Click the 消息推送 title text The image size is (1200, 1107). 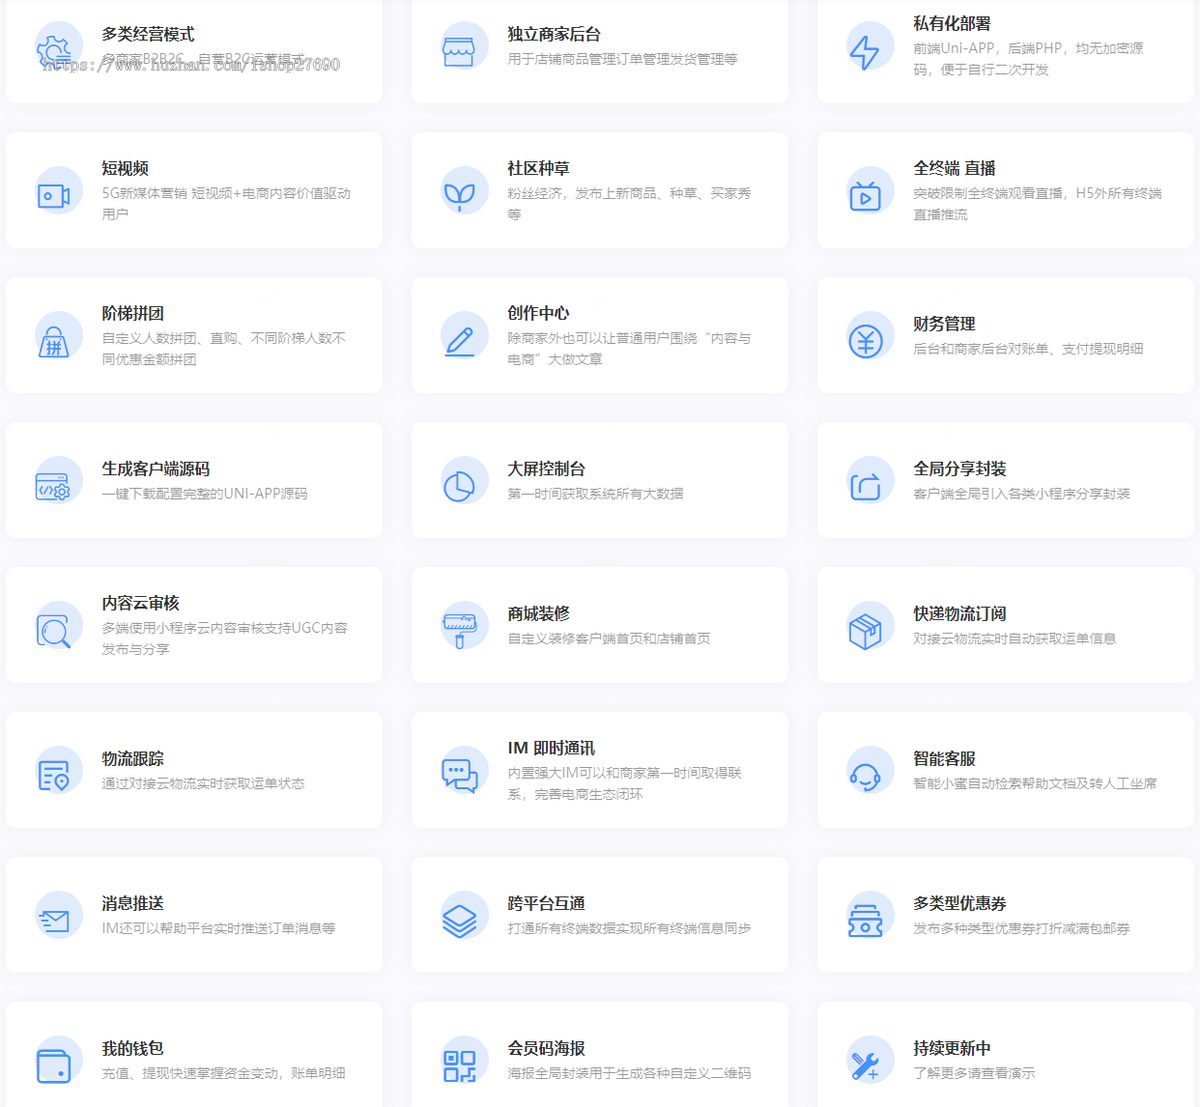tap(132, 903)
